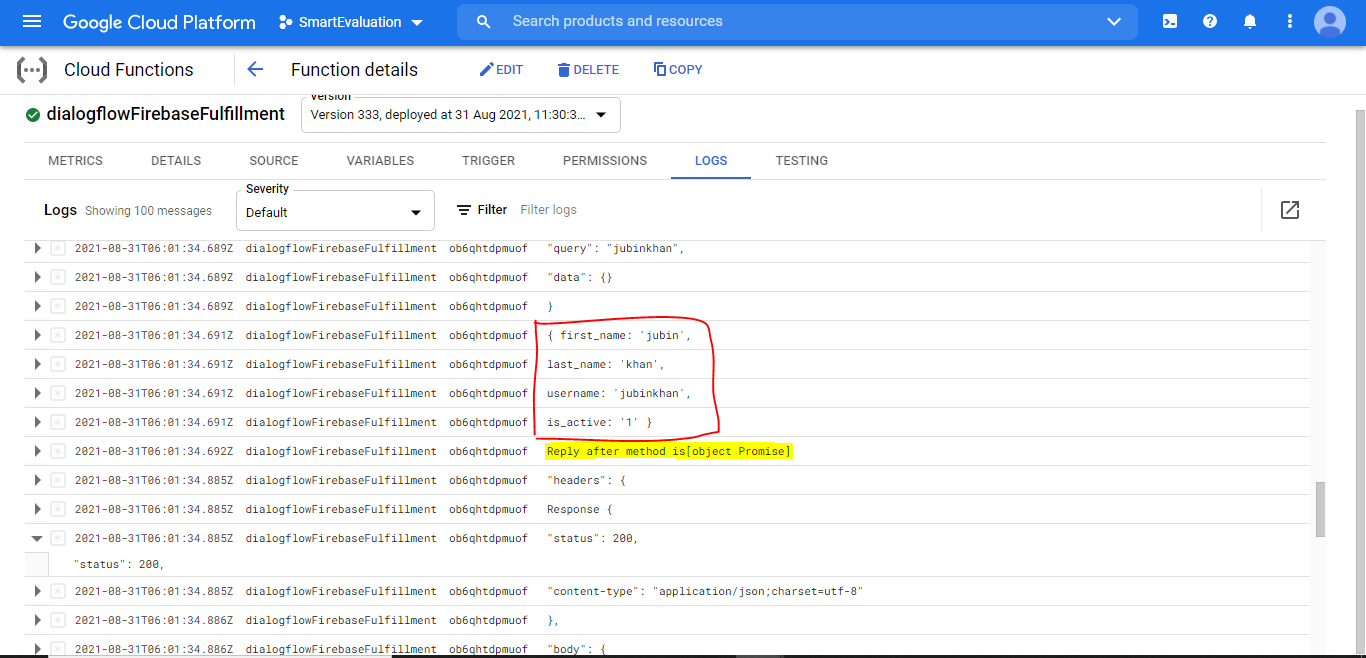Expand the log row with "data": {}
The width and height of the screenshot is (1366, 658).
[38, 277]
